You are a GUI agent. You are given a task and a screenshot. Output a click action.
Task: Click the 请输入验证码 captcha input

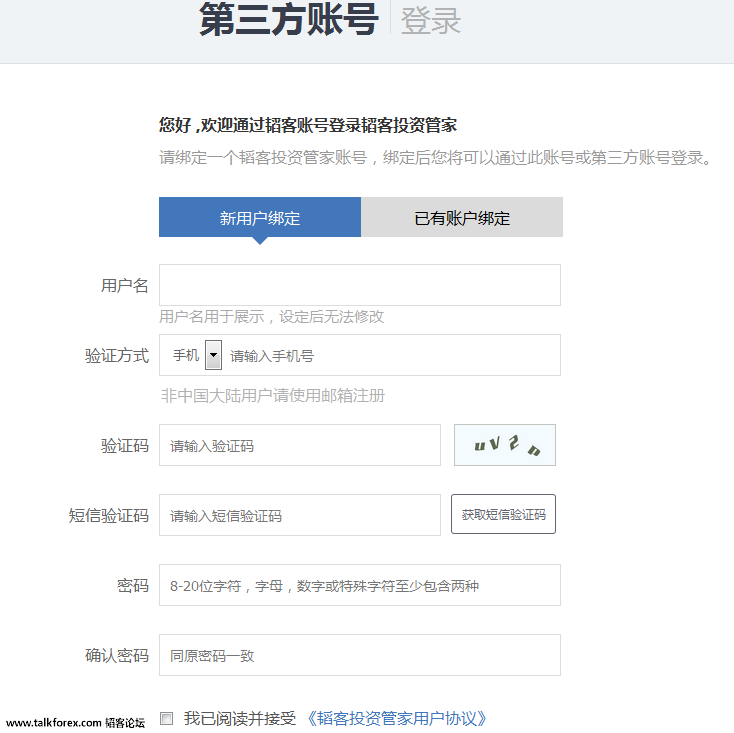point(300,445)
